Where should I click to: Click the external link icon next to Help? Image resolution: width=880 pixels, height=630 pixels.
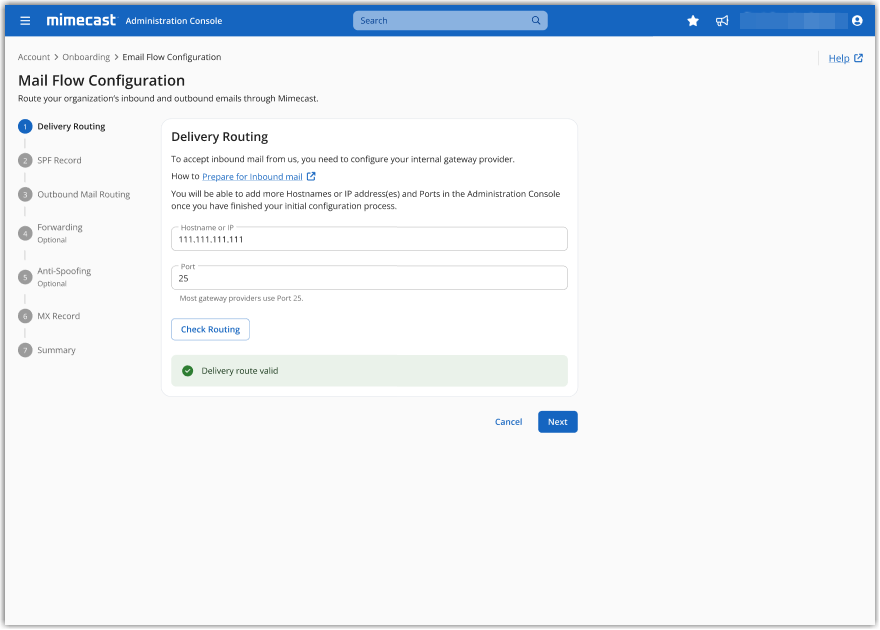(x=858, y=58)
